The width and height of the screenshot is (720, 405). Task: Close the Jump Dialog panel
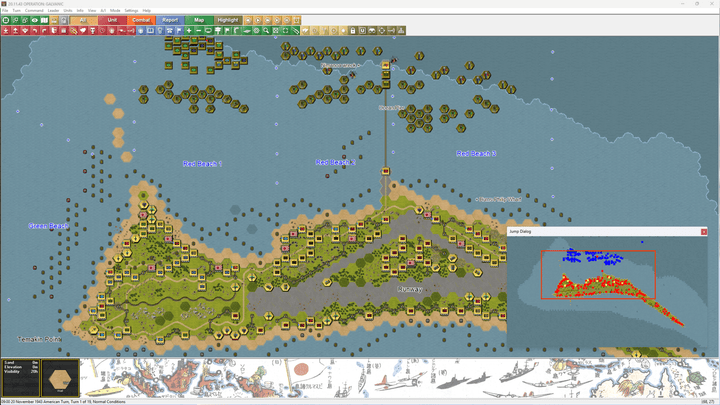704,231
